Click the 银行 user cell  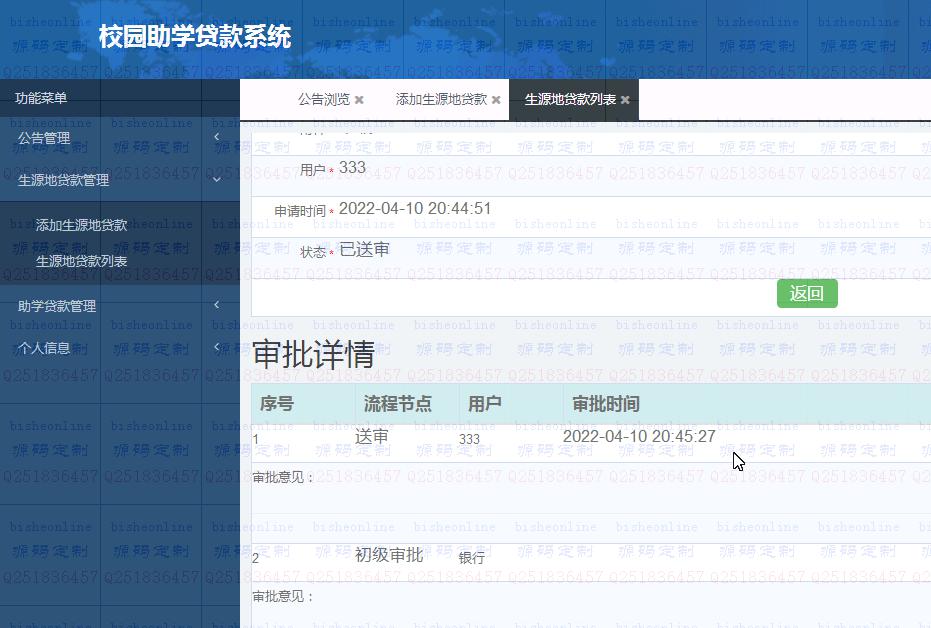[x=472, y=557]
